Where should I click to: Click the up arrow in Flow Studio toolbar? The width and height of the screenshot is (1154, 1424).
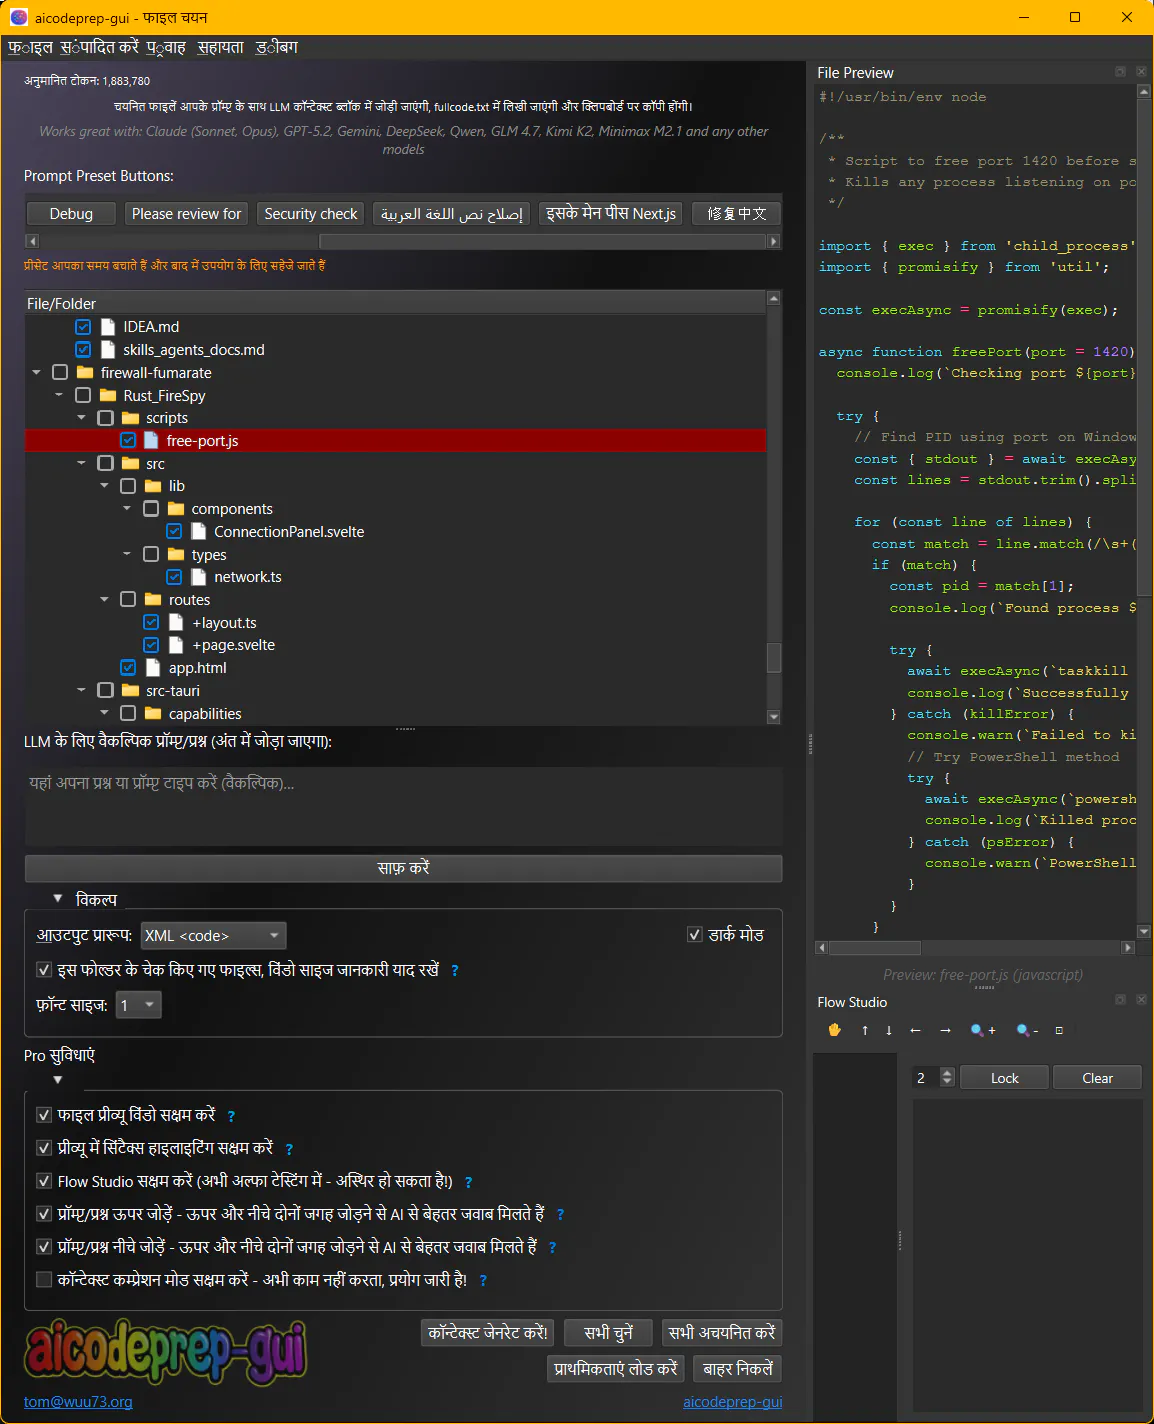click(865, 1030)
